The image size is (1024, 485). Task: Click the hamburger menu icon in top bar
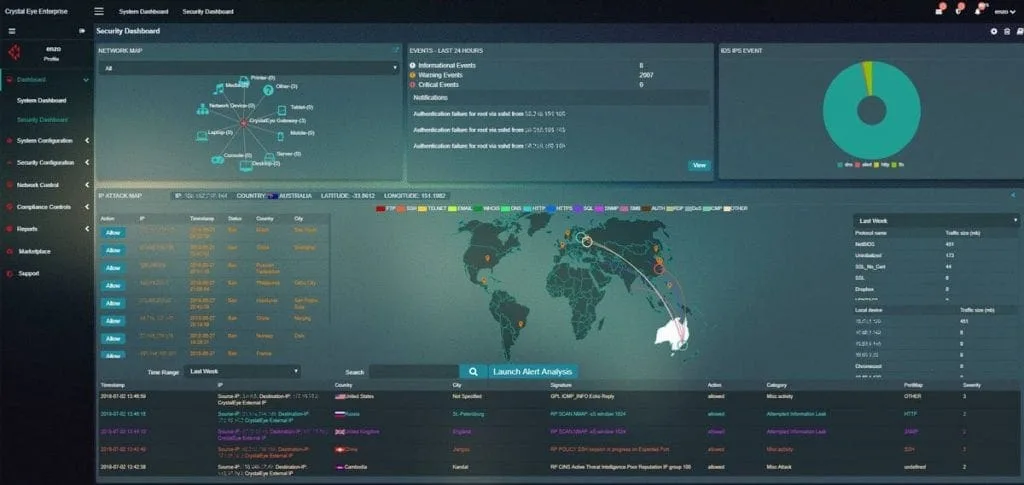tap(98, 11)
